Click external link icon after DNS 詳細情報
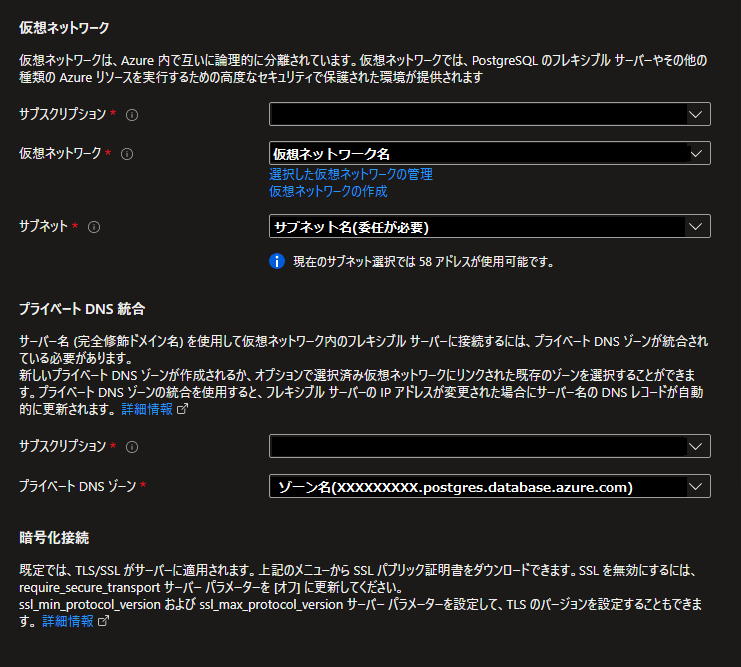The width and height of the screenshot is (741, 667). [182, 409]
